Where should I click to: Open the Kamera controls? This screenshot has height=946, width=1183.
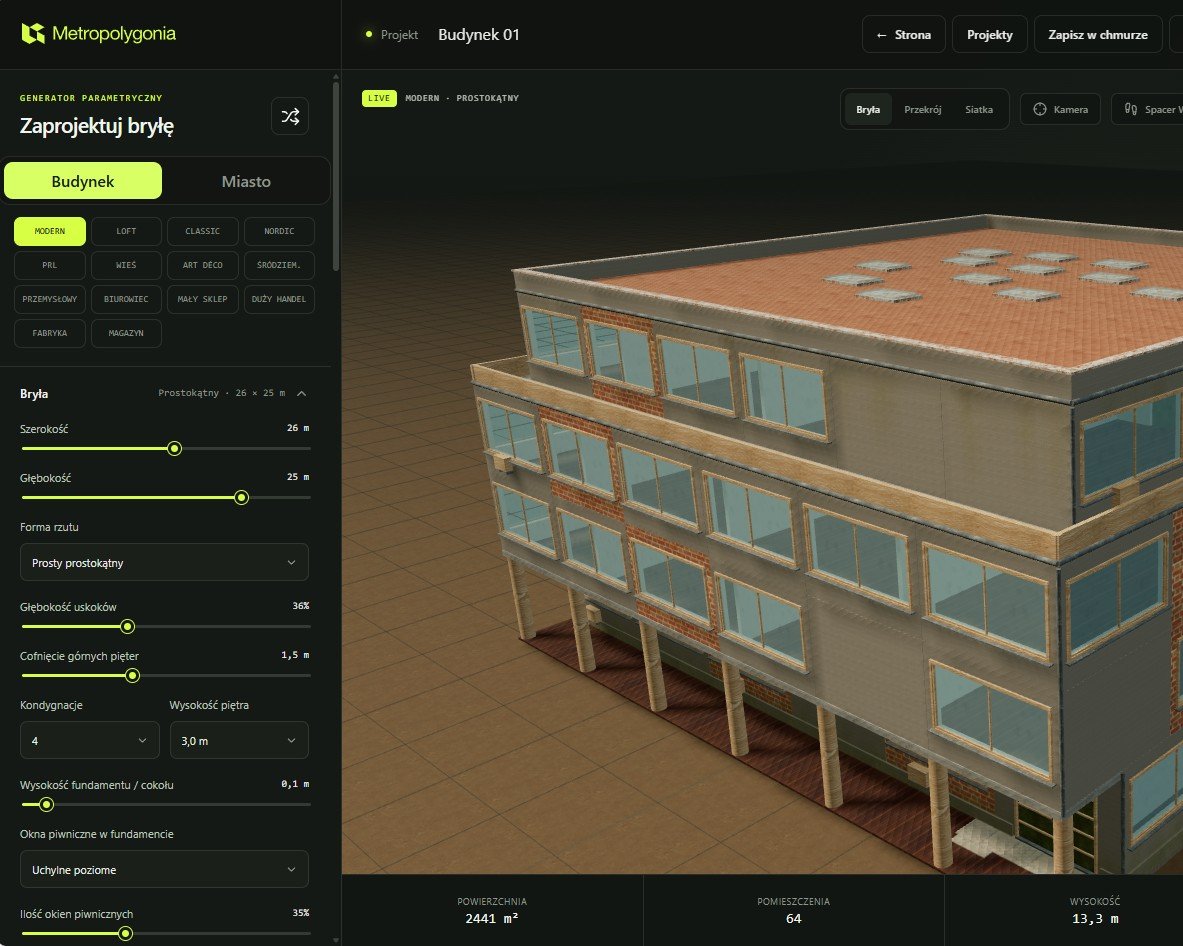[x=1060, y=109]
